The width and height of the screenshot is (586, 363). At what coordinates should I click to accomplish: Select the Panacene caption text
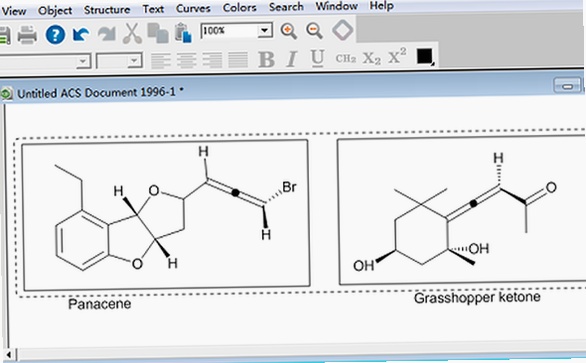coord(99,304)
